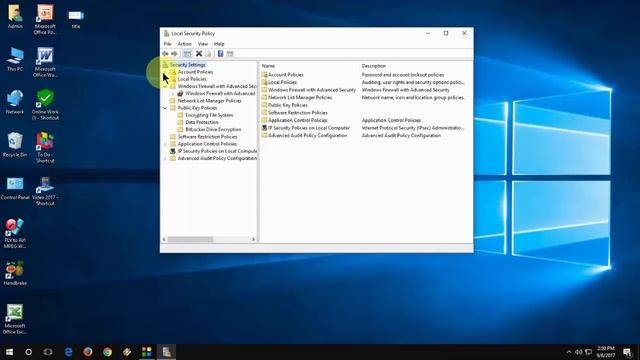640x360 pixels.
Task: Select the FLV to AVI MPEG desktop icon
Action: coord(15,233)
